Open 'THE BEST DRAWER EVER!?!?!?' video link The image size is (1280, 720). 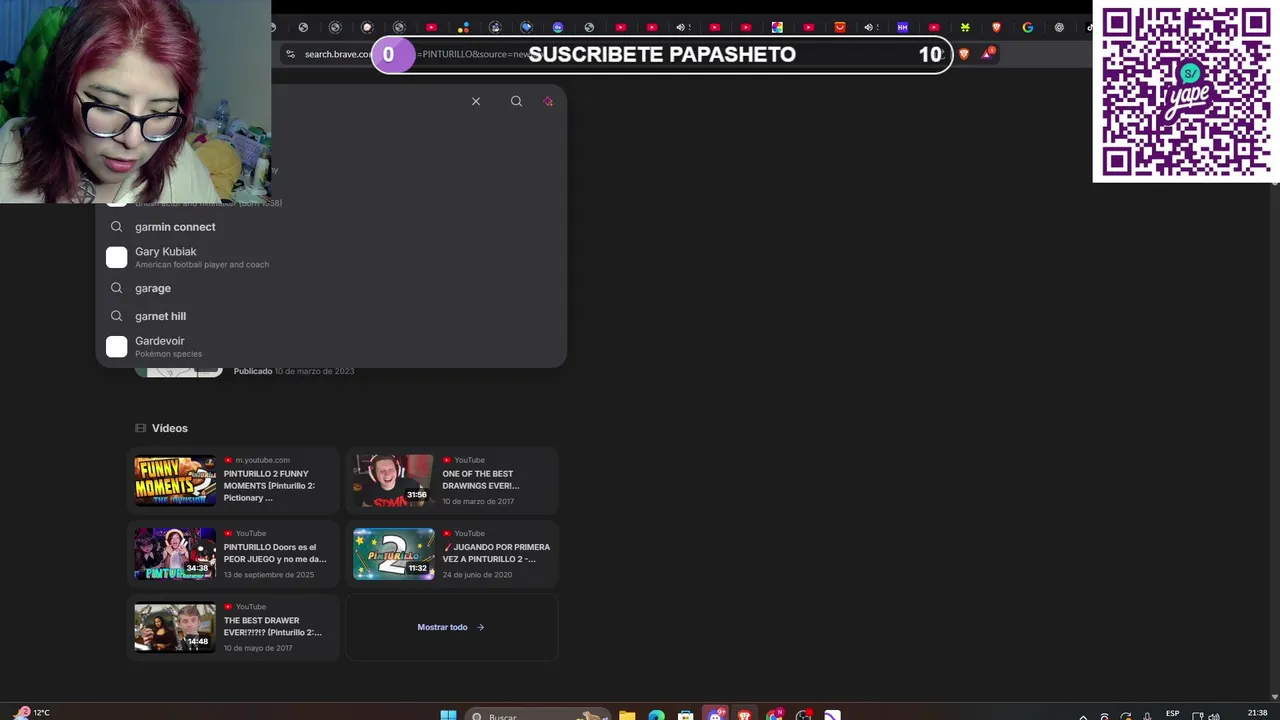coord(273,626)
